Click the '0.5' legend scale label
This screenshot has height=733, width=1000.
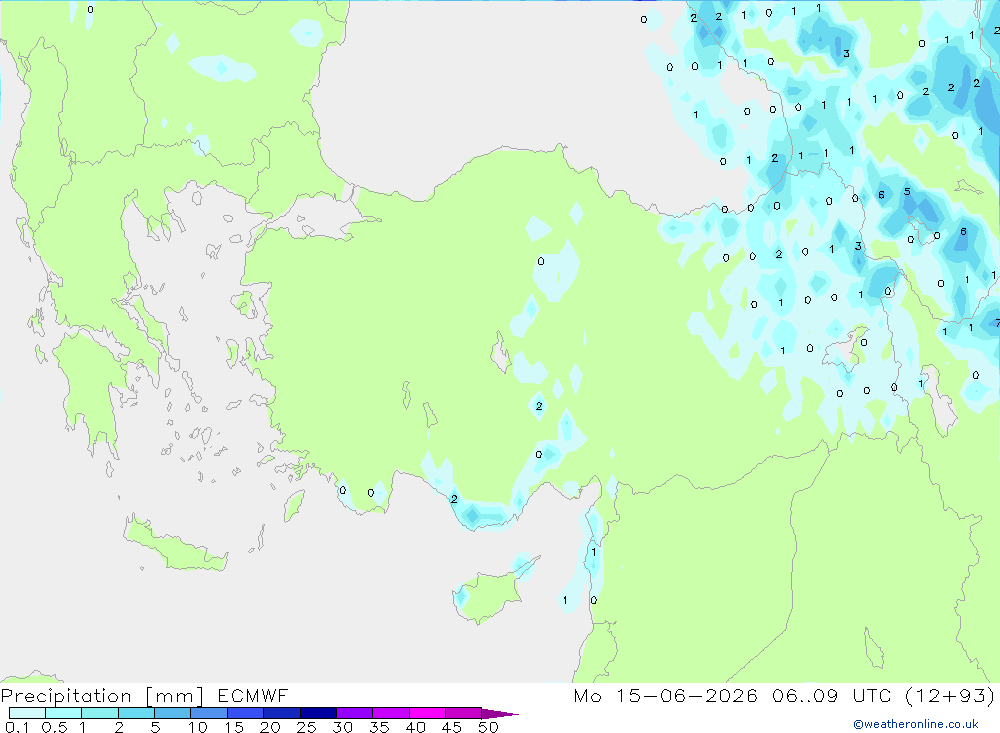coord(54,727)
